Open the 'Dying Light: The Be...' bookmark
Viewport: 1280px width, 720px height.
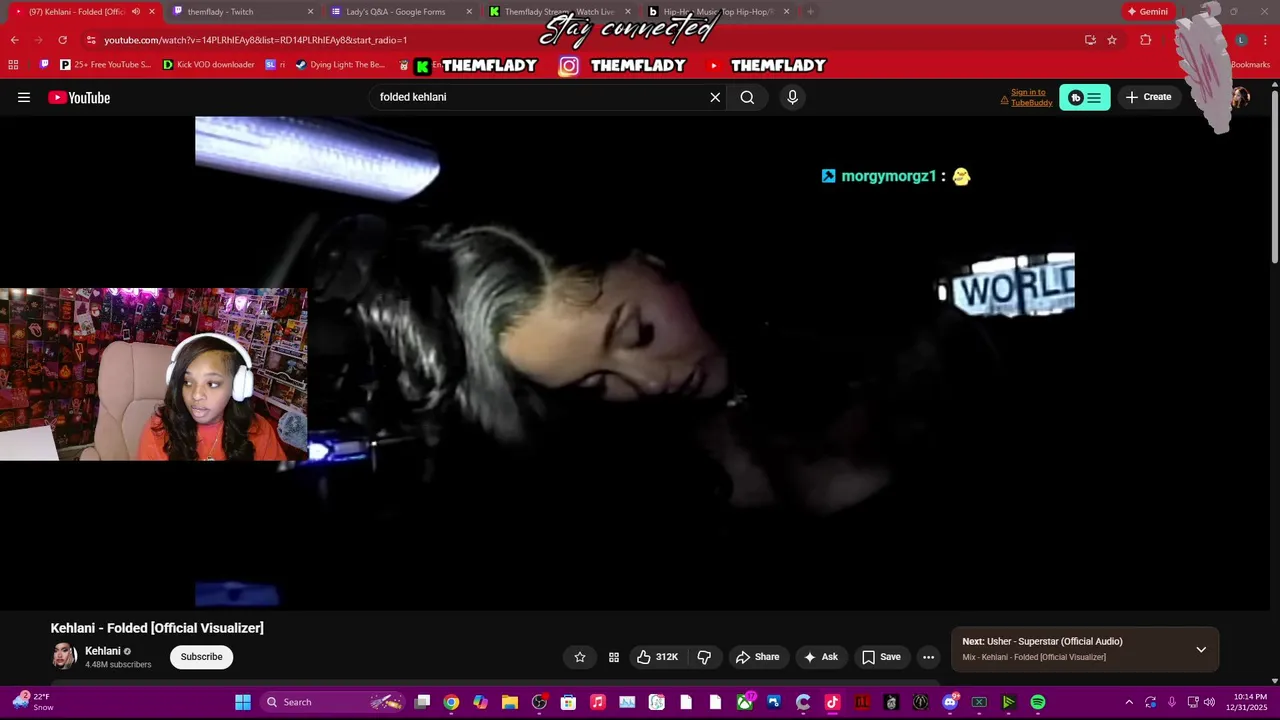[x=341, y=65]
